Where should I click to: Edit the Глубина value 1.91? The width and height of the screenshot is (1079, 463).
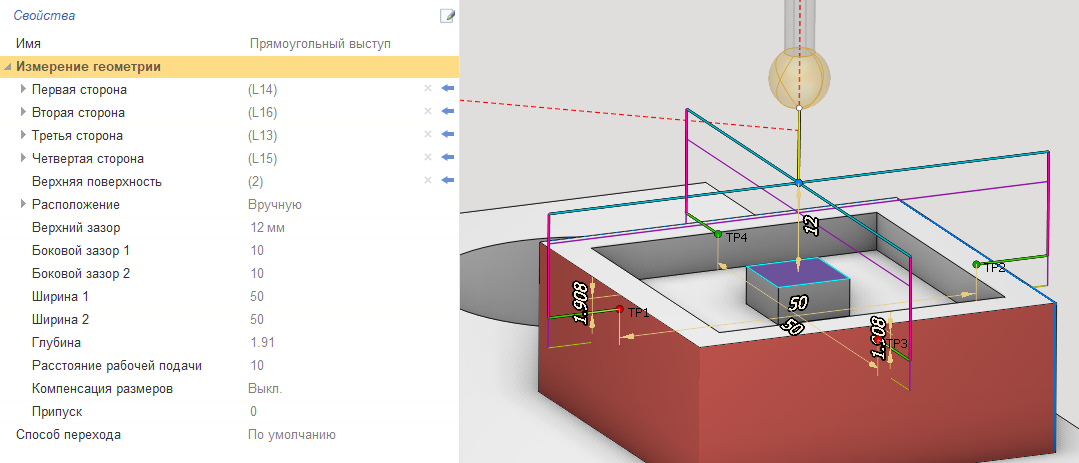[x=261, y=342]
